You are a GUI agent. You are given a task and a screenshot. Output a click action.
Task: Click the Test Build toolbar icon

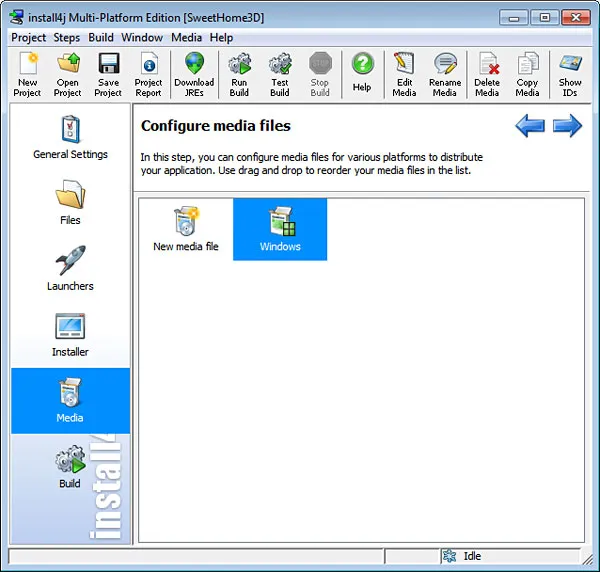280,75
